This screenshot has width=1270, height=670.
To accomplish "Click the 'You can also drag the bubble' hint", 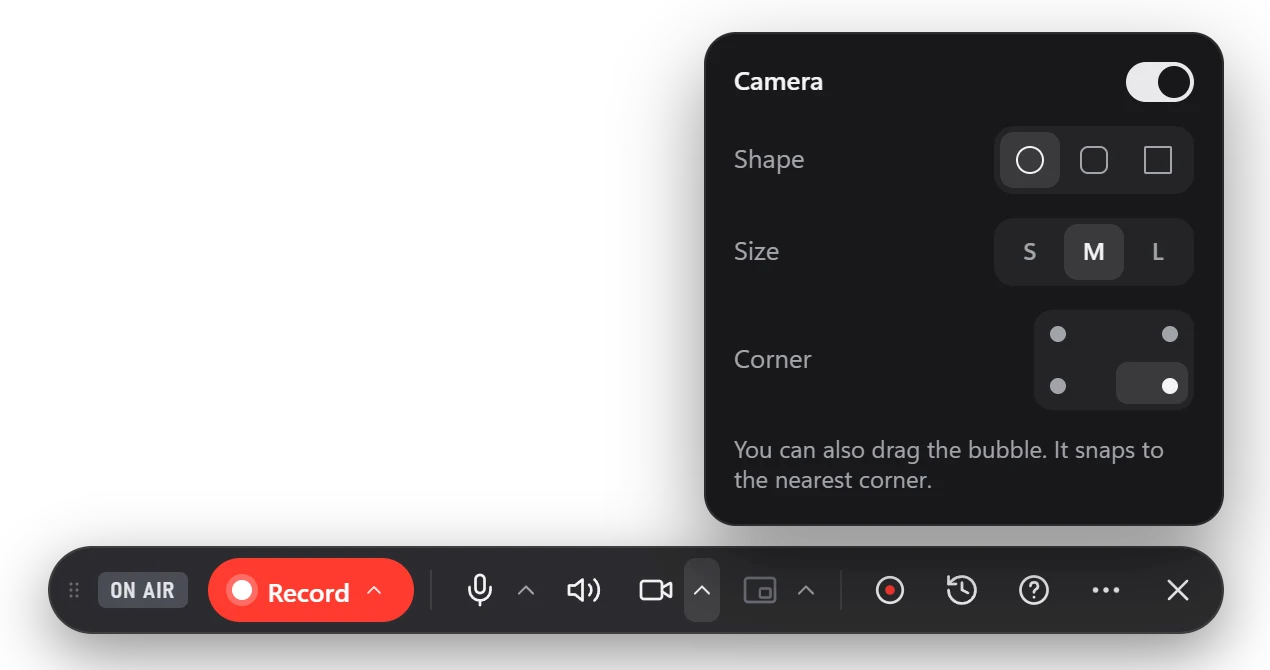I will 949,465.
